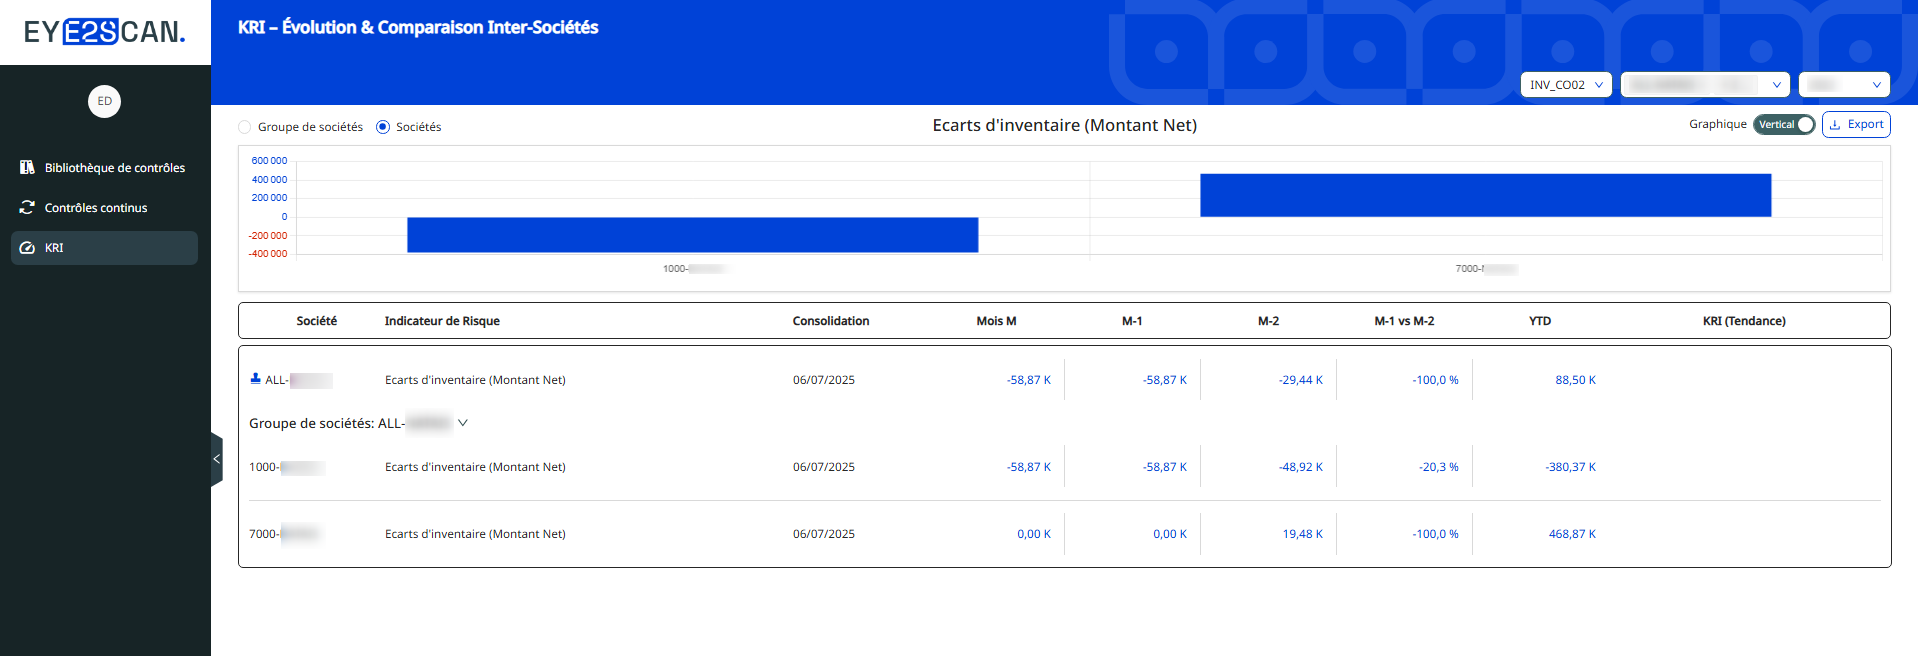Screen dimensions: 1918x656
Task: Click the KRI gauge icon in sidebar
Action: coord(27,248)
